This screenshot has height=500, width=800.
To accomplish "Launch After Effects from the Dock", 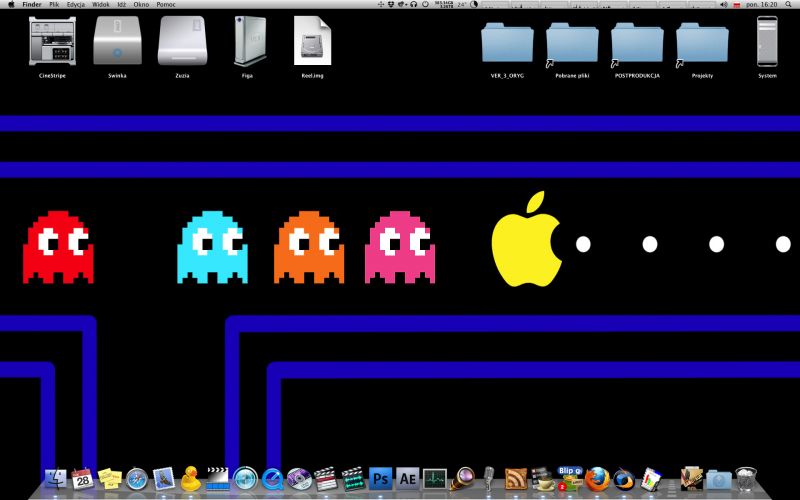I will click(408, 479).
